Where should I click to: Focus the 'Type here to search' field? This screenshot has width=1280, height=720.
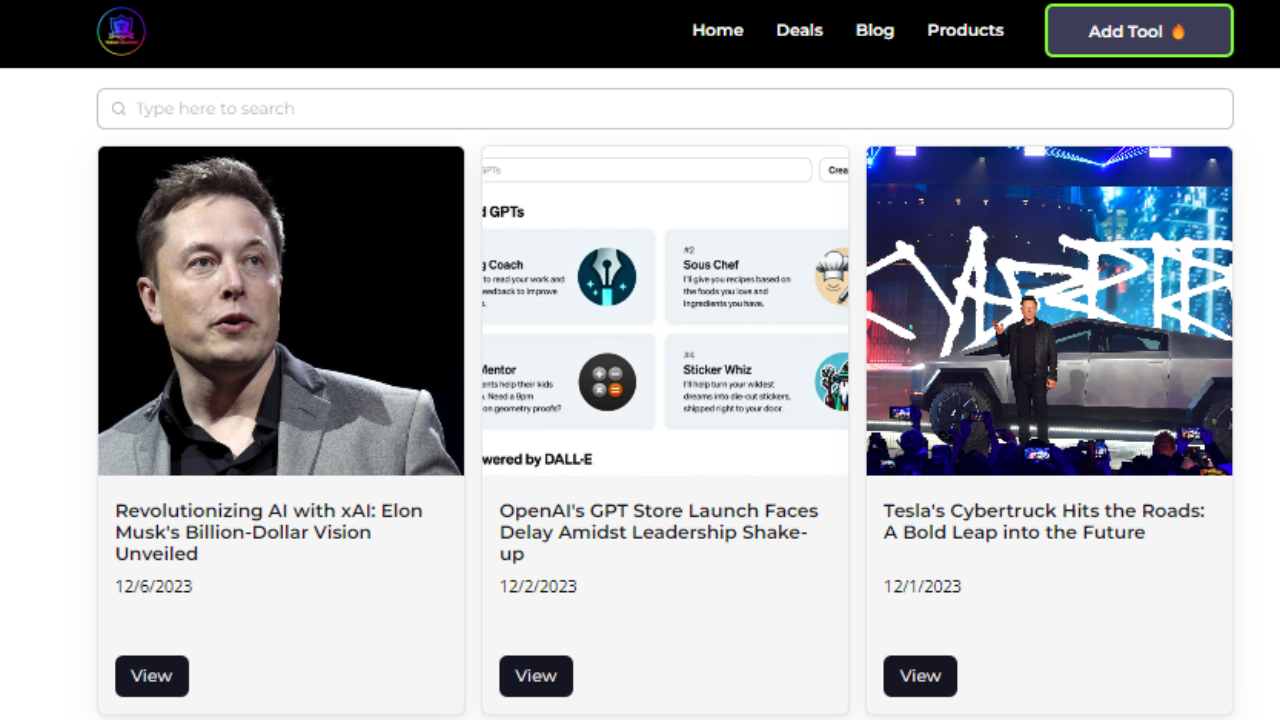(x=665, y=109)
